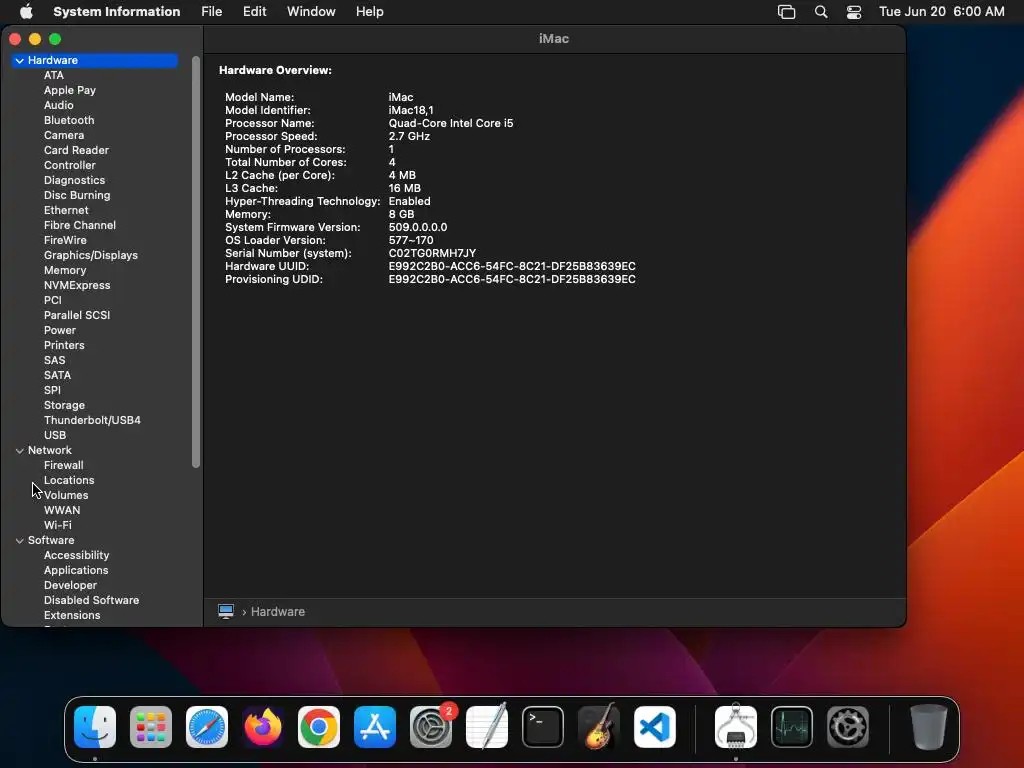Click the Stage Manager menu bar icon
This screenshot has width=1024, height=768.
click(786, 12)
